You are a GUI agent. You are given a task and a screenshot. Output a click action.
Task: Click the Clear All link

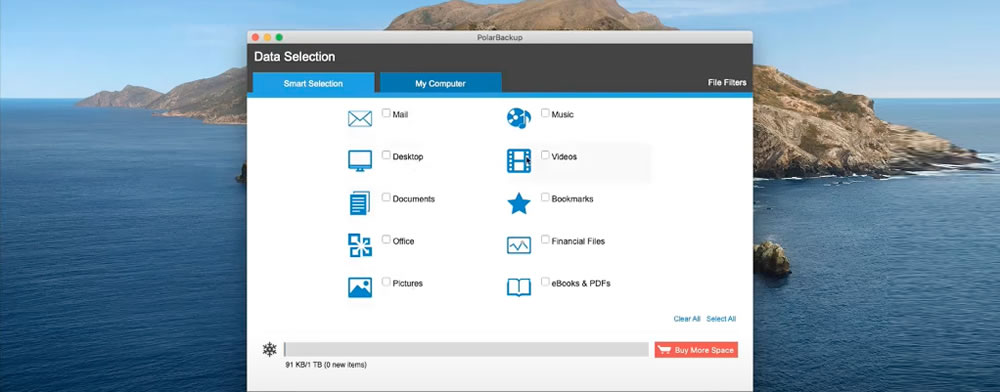click(x=687, y=319)
